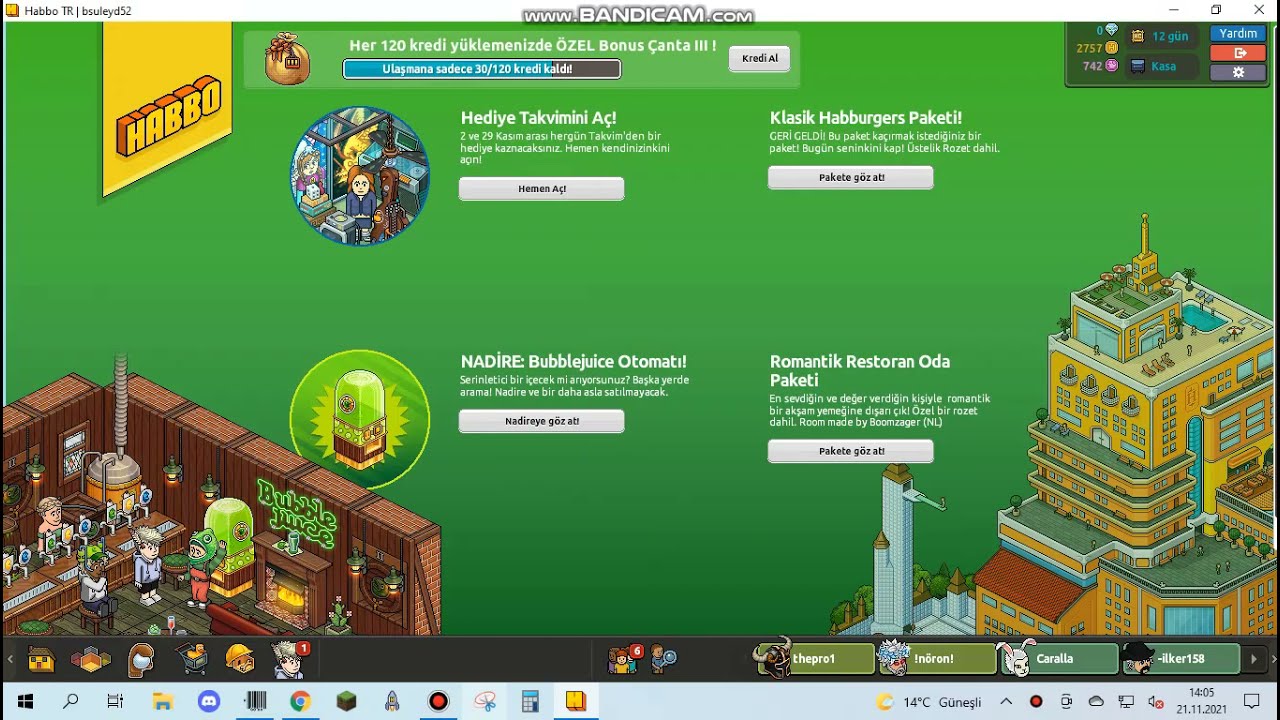Open the friends list icon
Image resolution: width=1280 pixels, height=720 pixels.
pos(623,659)
